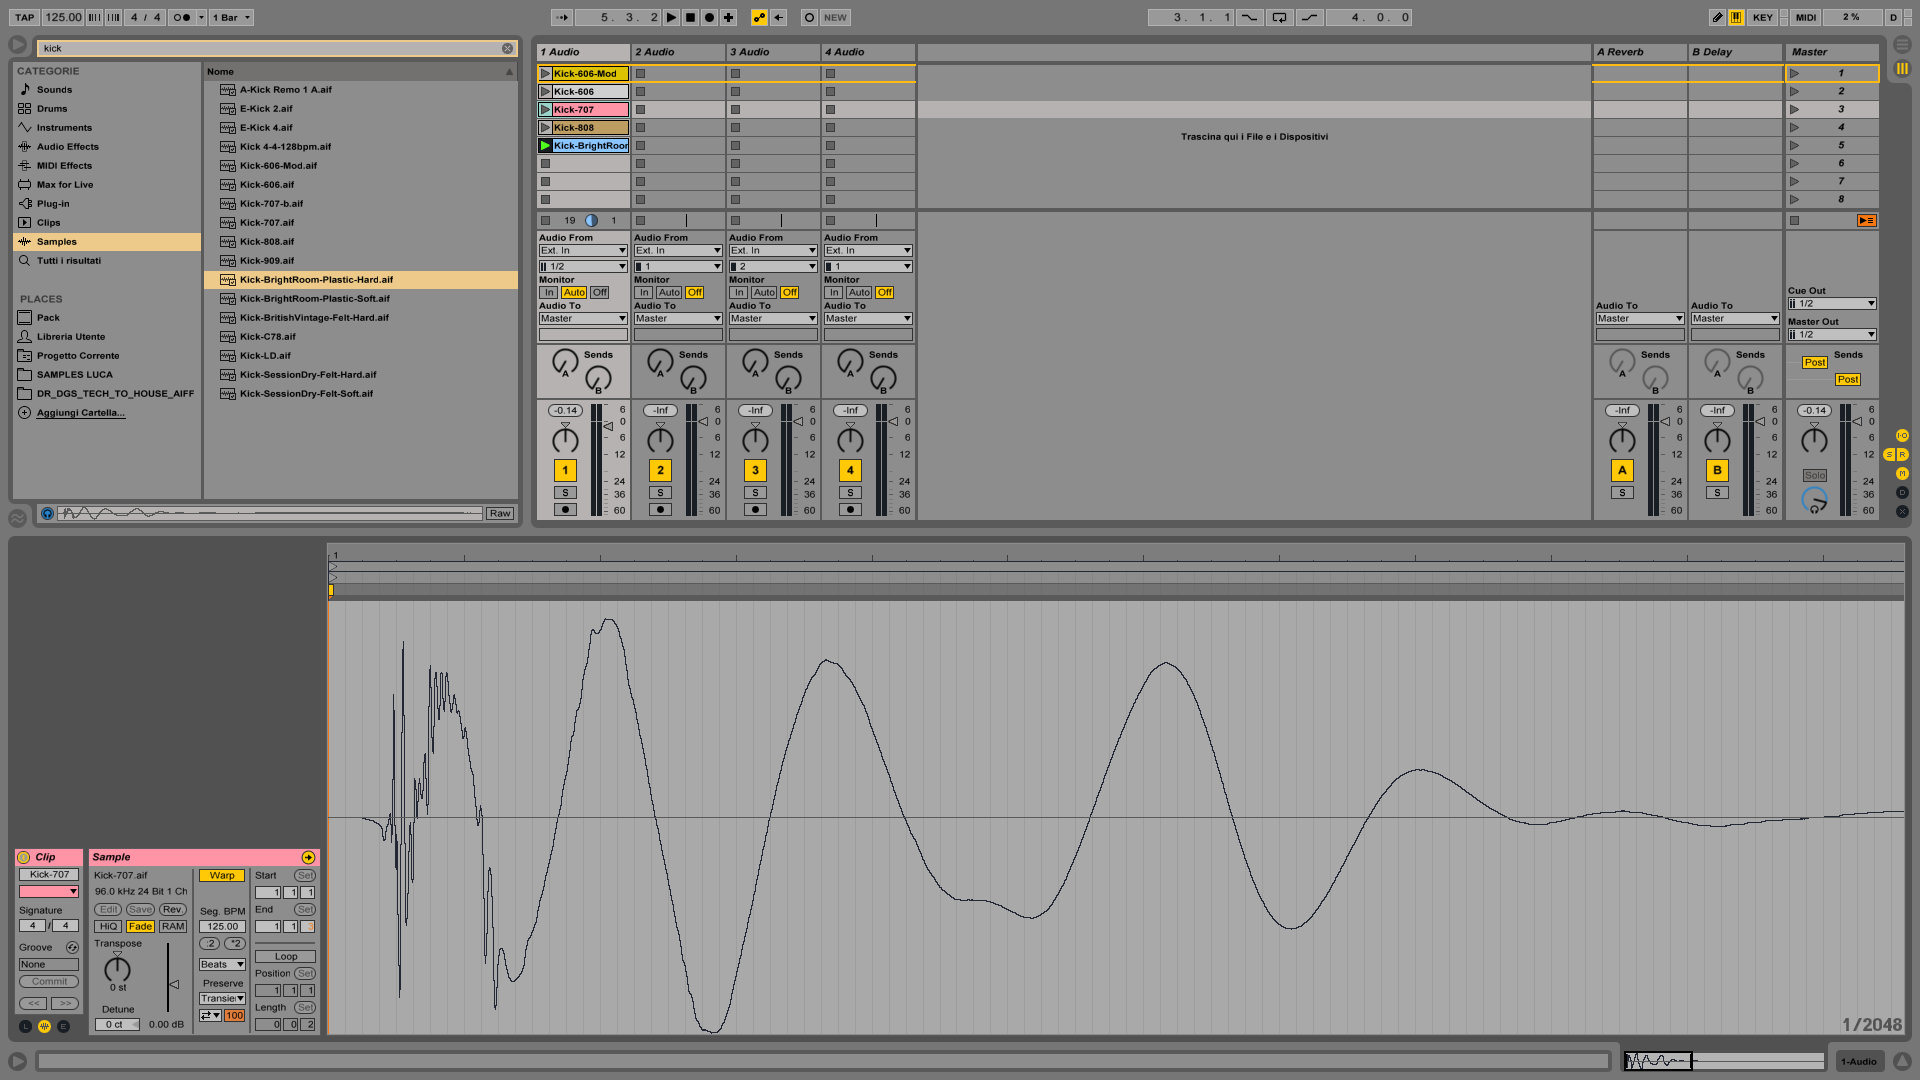Image resolution: width=1920 pixels, height=1080 pixels.
Task: Select the Drums category in browser
Action: coord(51,108)
